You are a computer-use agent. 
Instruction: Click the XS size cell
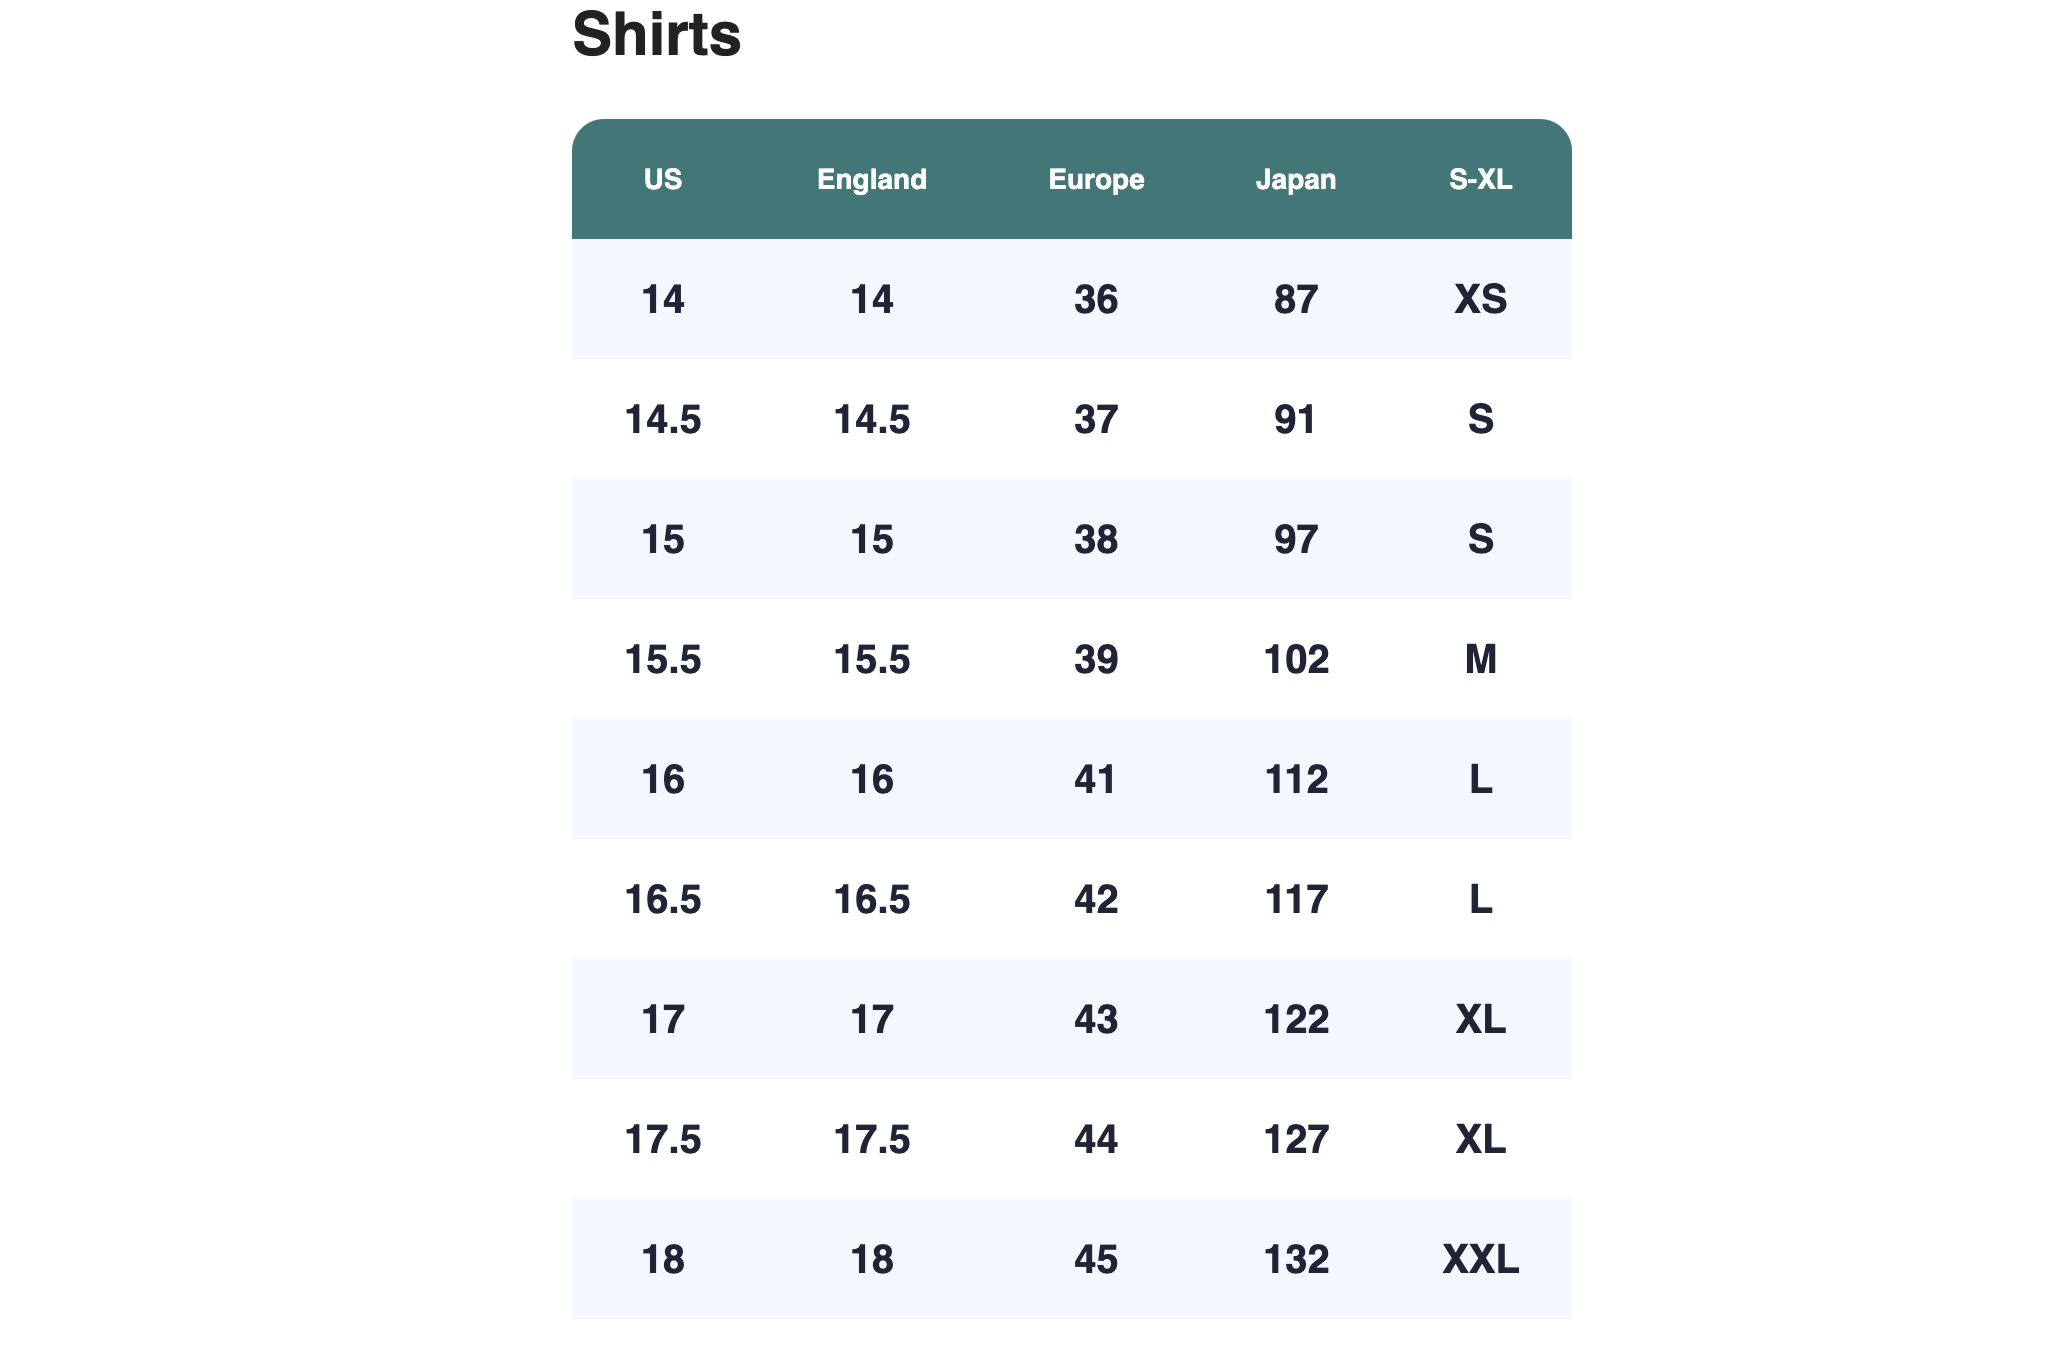[x=1481, y=299]
